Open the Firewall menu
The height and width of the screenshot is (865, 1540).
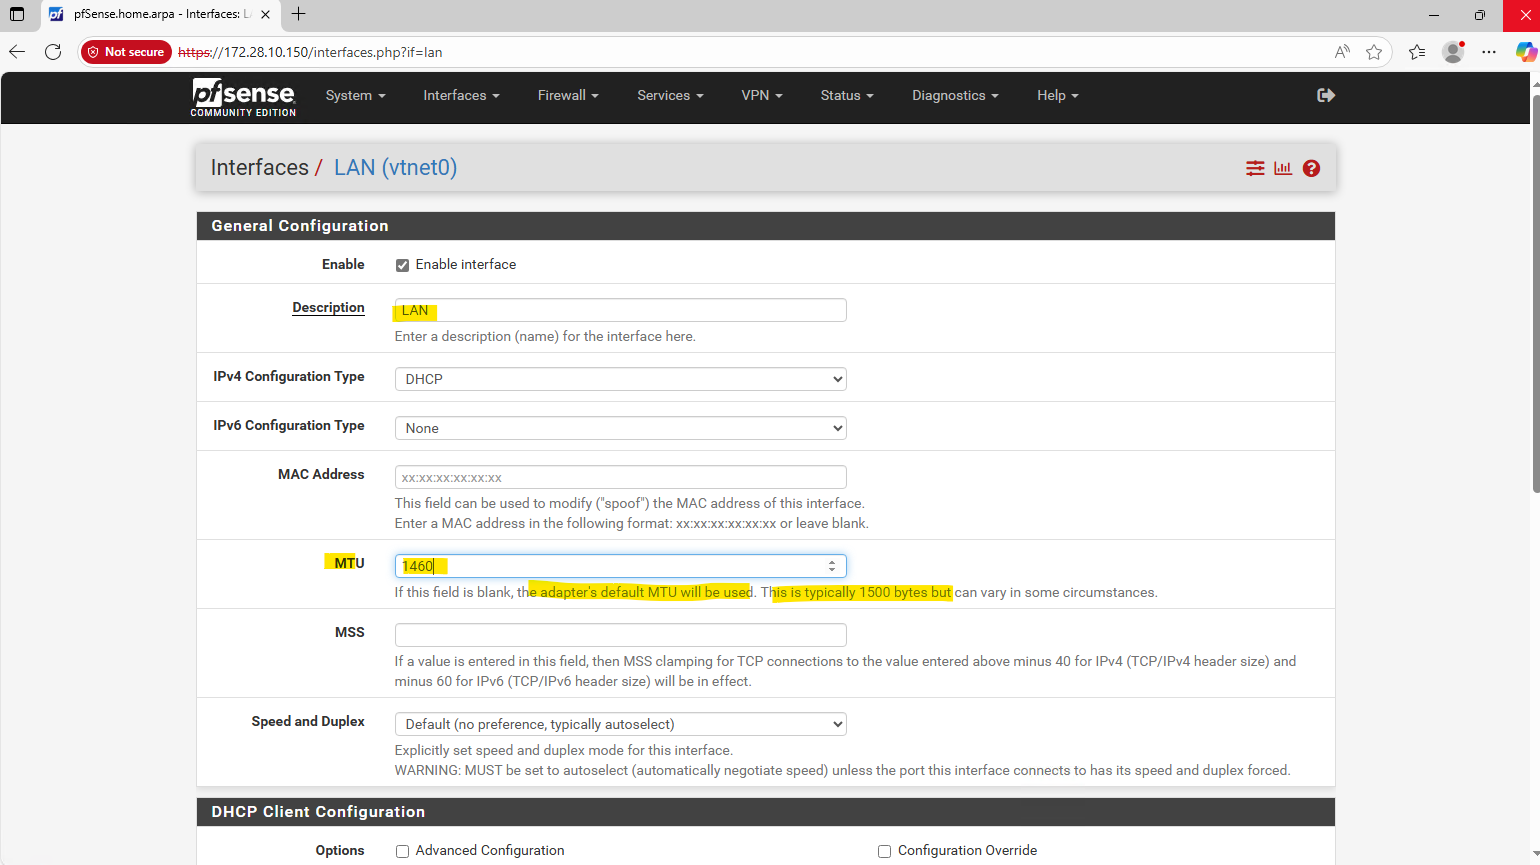[x=567, y=95]
